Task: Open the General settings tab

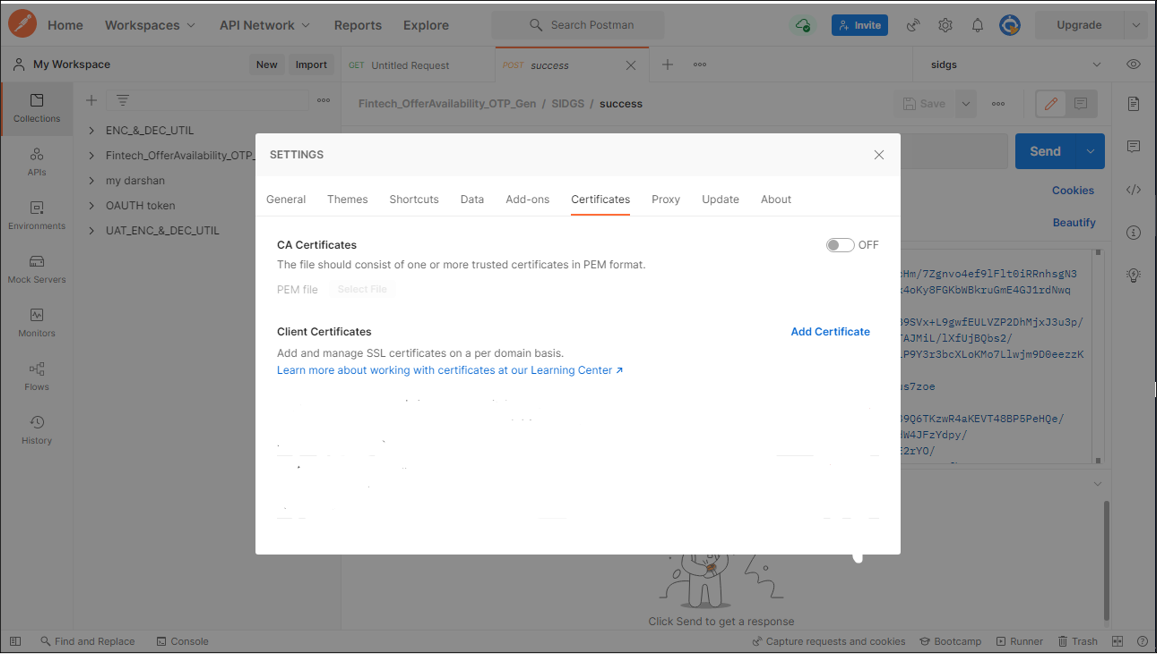Action: click(x=286, y=199)
